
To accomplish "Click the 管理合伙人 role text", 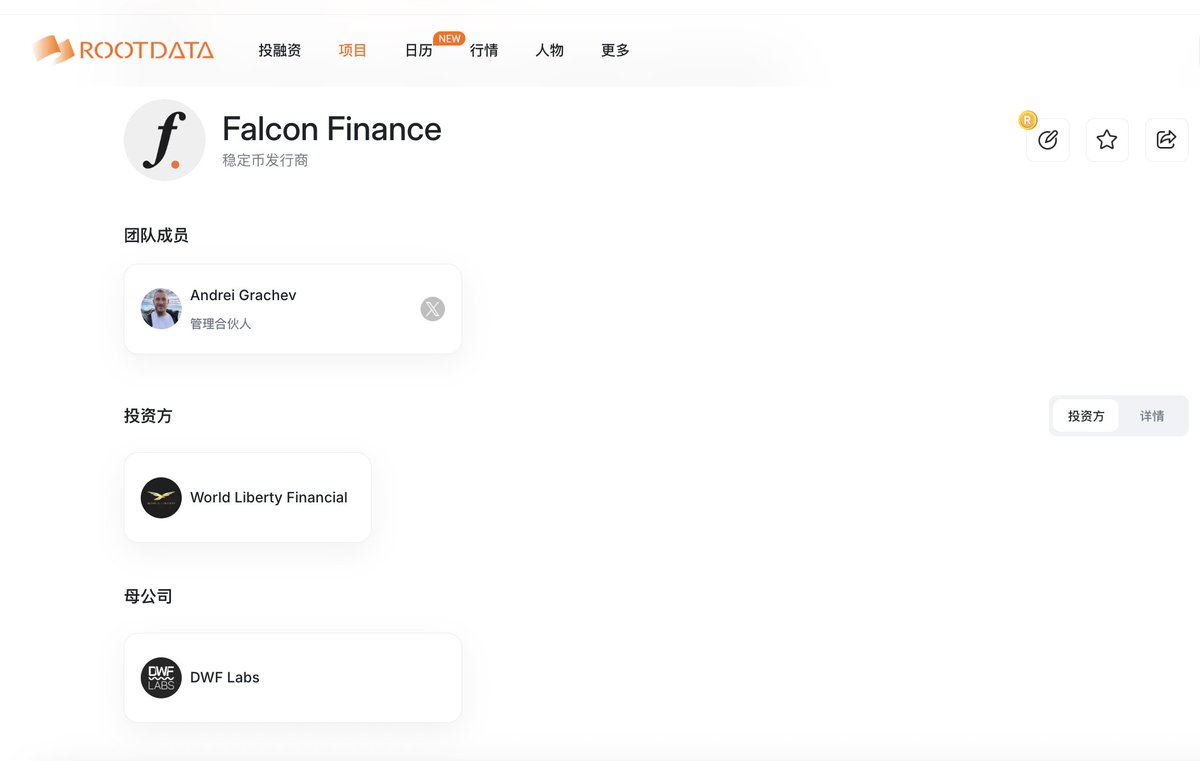I will (221, 324).
